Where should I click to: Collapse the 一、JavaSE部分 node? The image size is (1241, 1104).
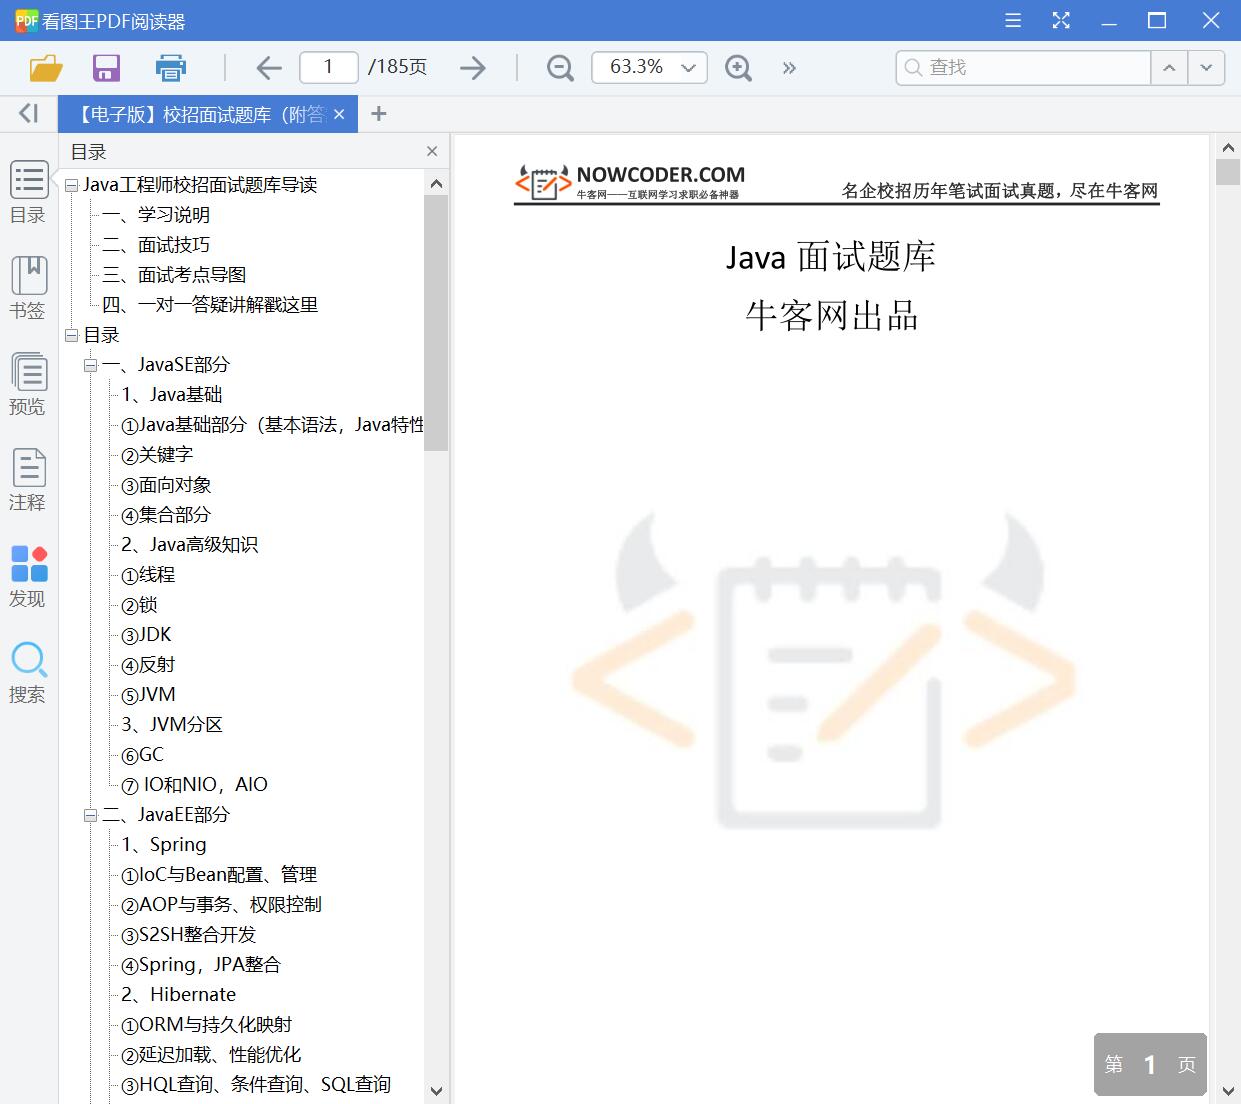coord(90,365)
